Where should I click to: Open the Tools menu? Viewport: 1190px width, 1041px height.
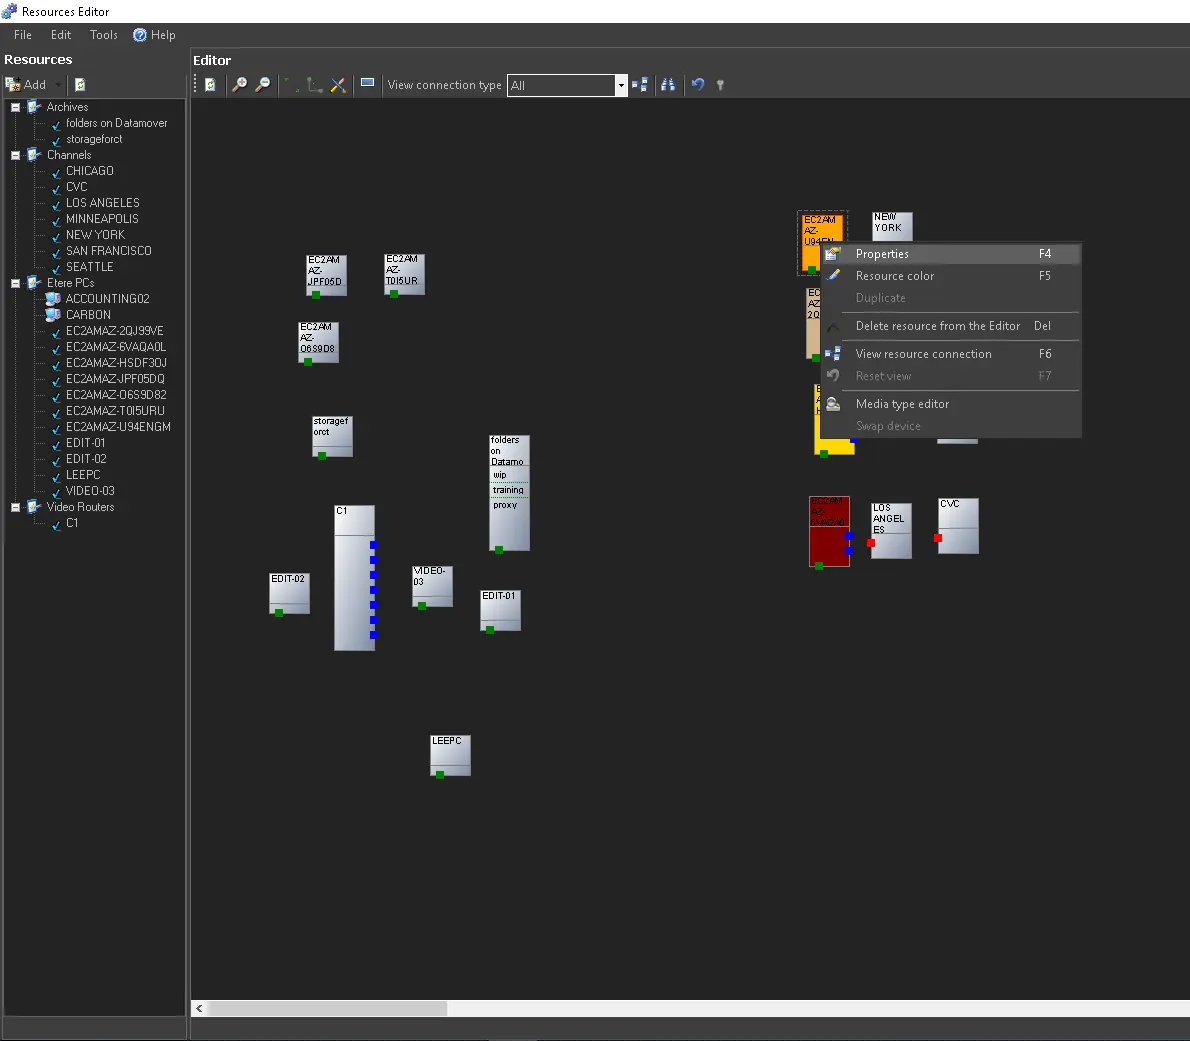click(103, 35)
